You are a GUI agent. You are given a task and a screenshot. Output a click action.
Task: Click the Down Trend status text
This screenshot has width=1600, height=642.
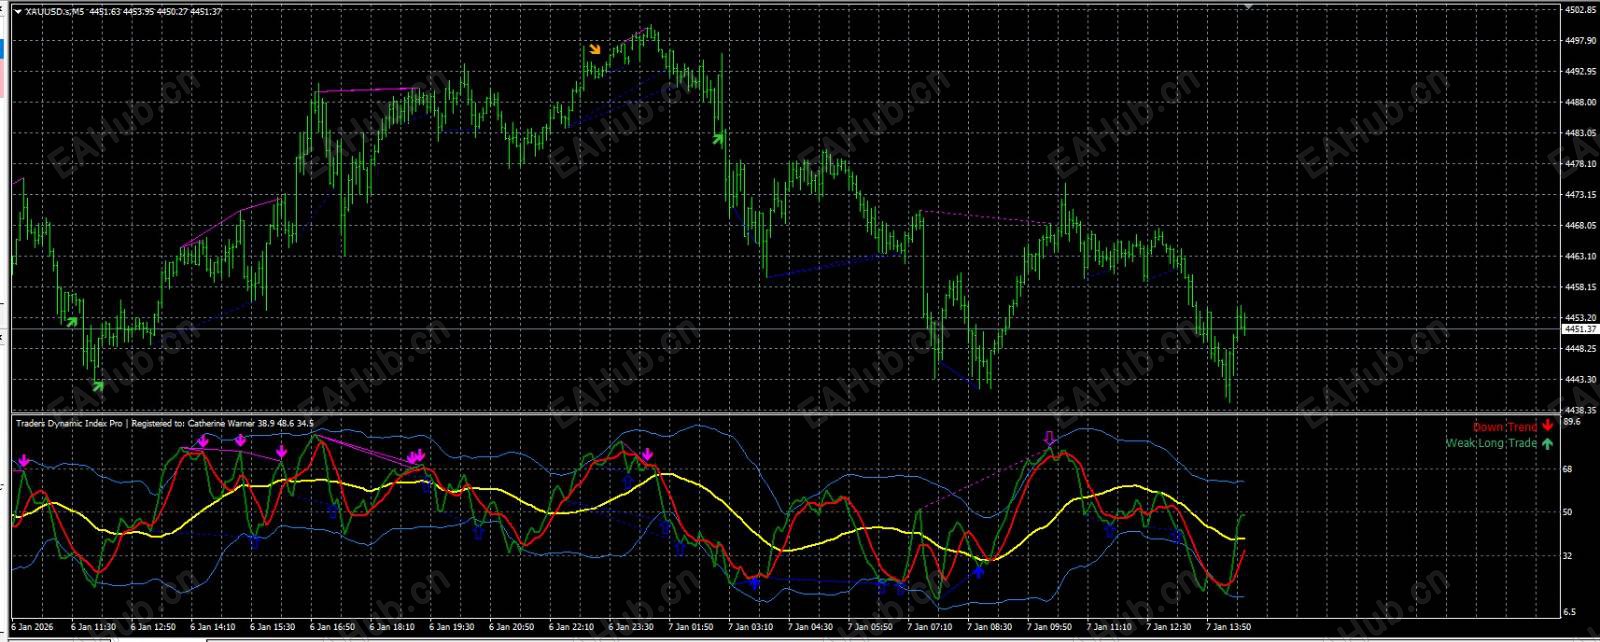[1505, 427]
